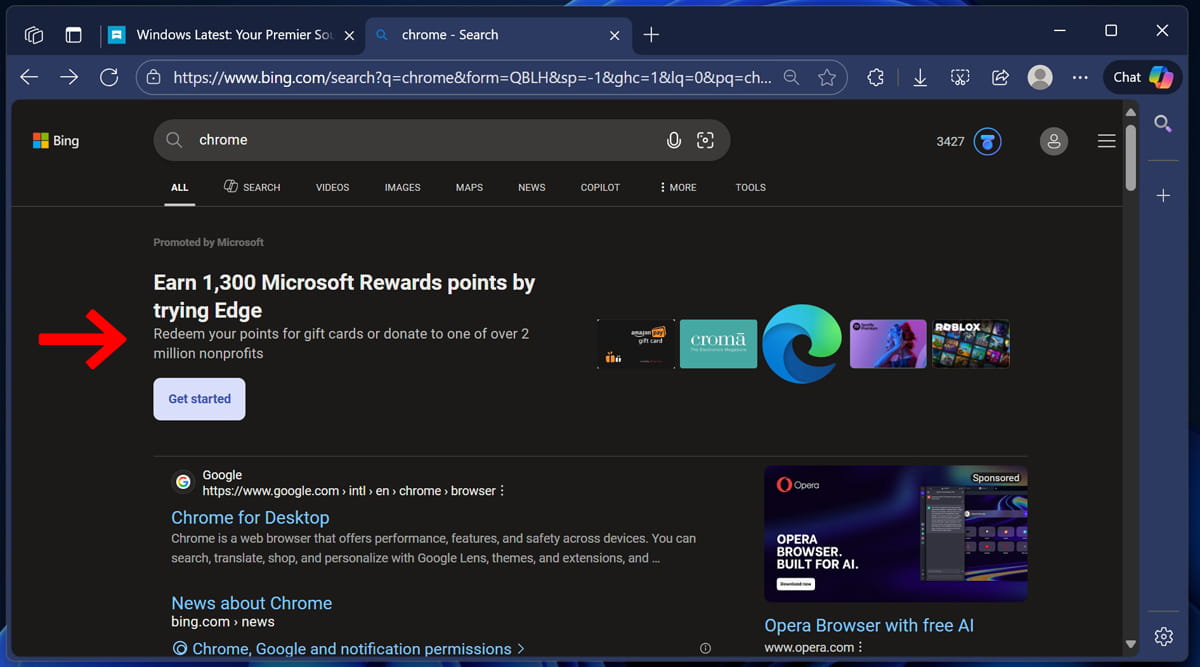This screenshot has height=667, width=1200.
Task: Refresh the page using reload icon
Action: coord(109,77)
